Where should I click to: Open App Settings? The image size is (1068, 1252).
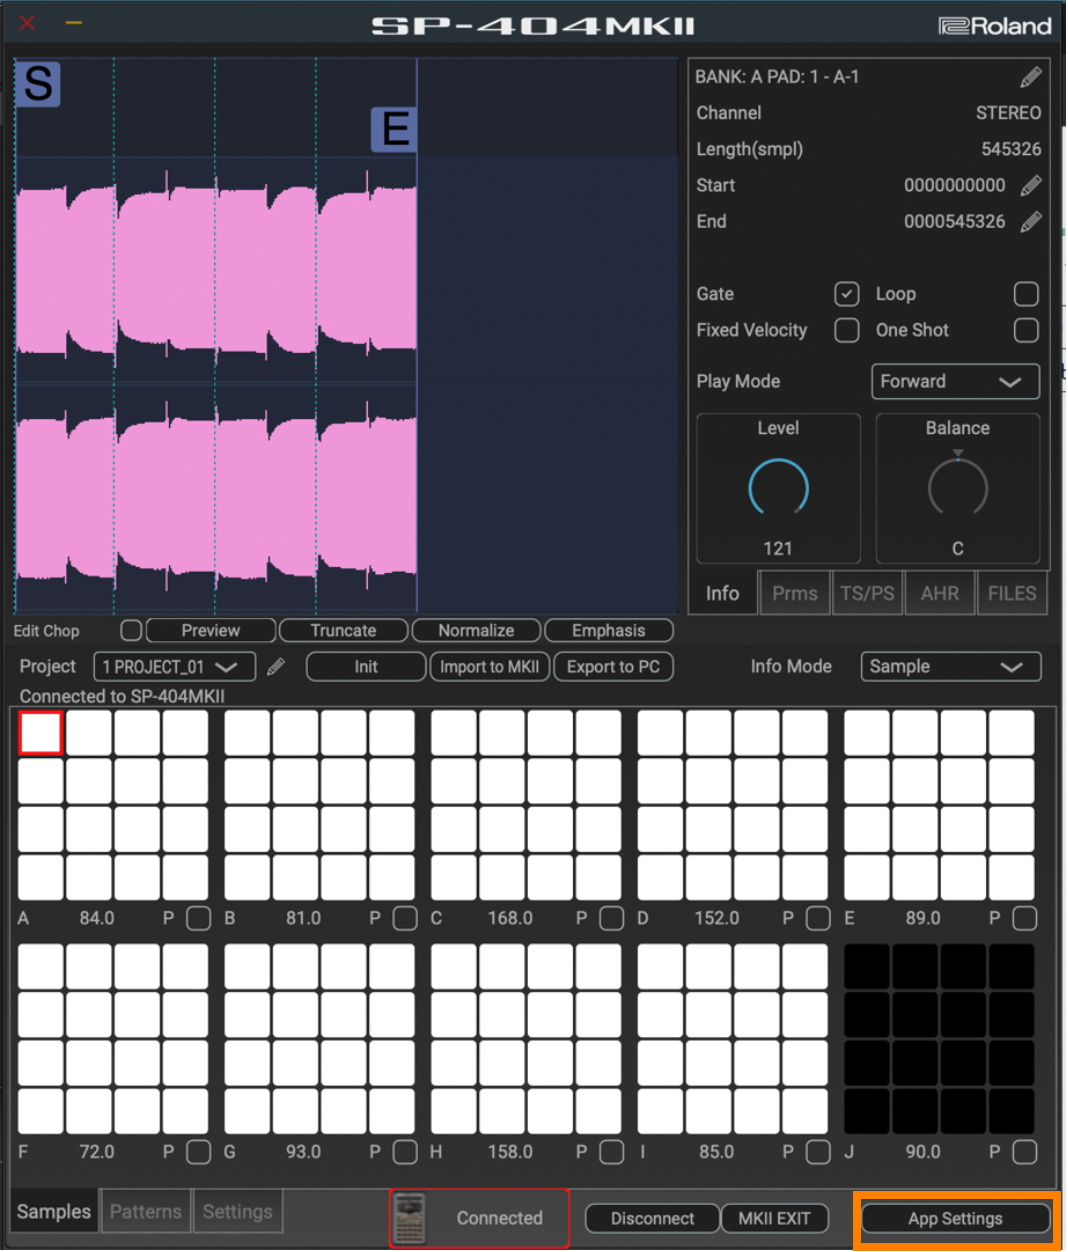(x=956, y=1219)
